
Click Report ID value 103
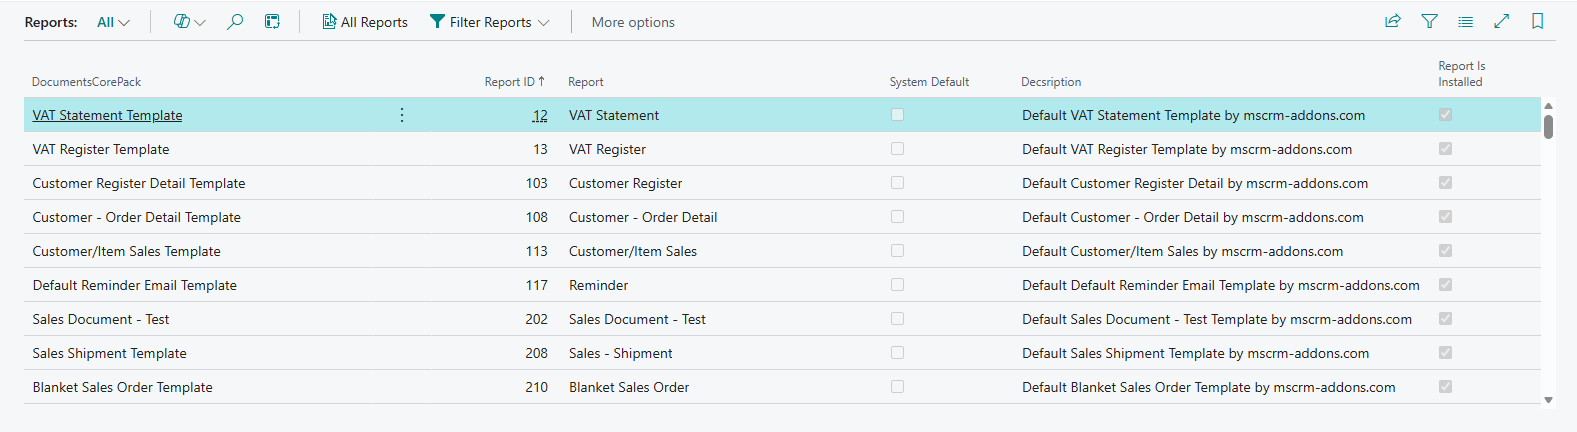coord(537,183)
